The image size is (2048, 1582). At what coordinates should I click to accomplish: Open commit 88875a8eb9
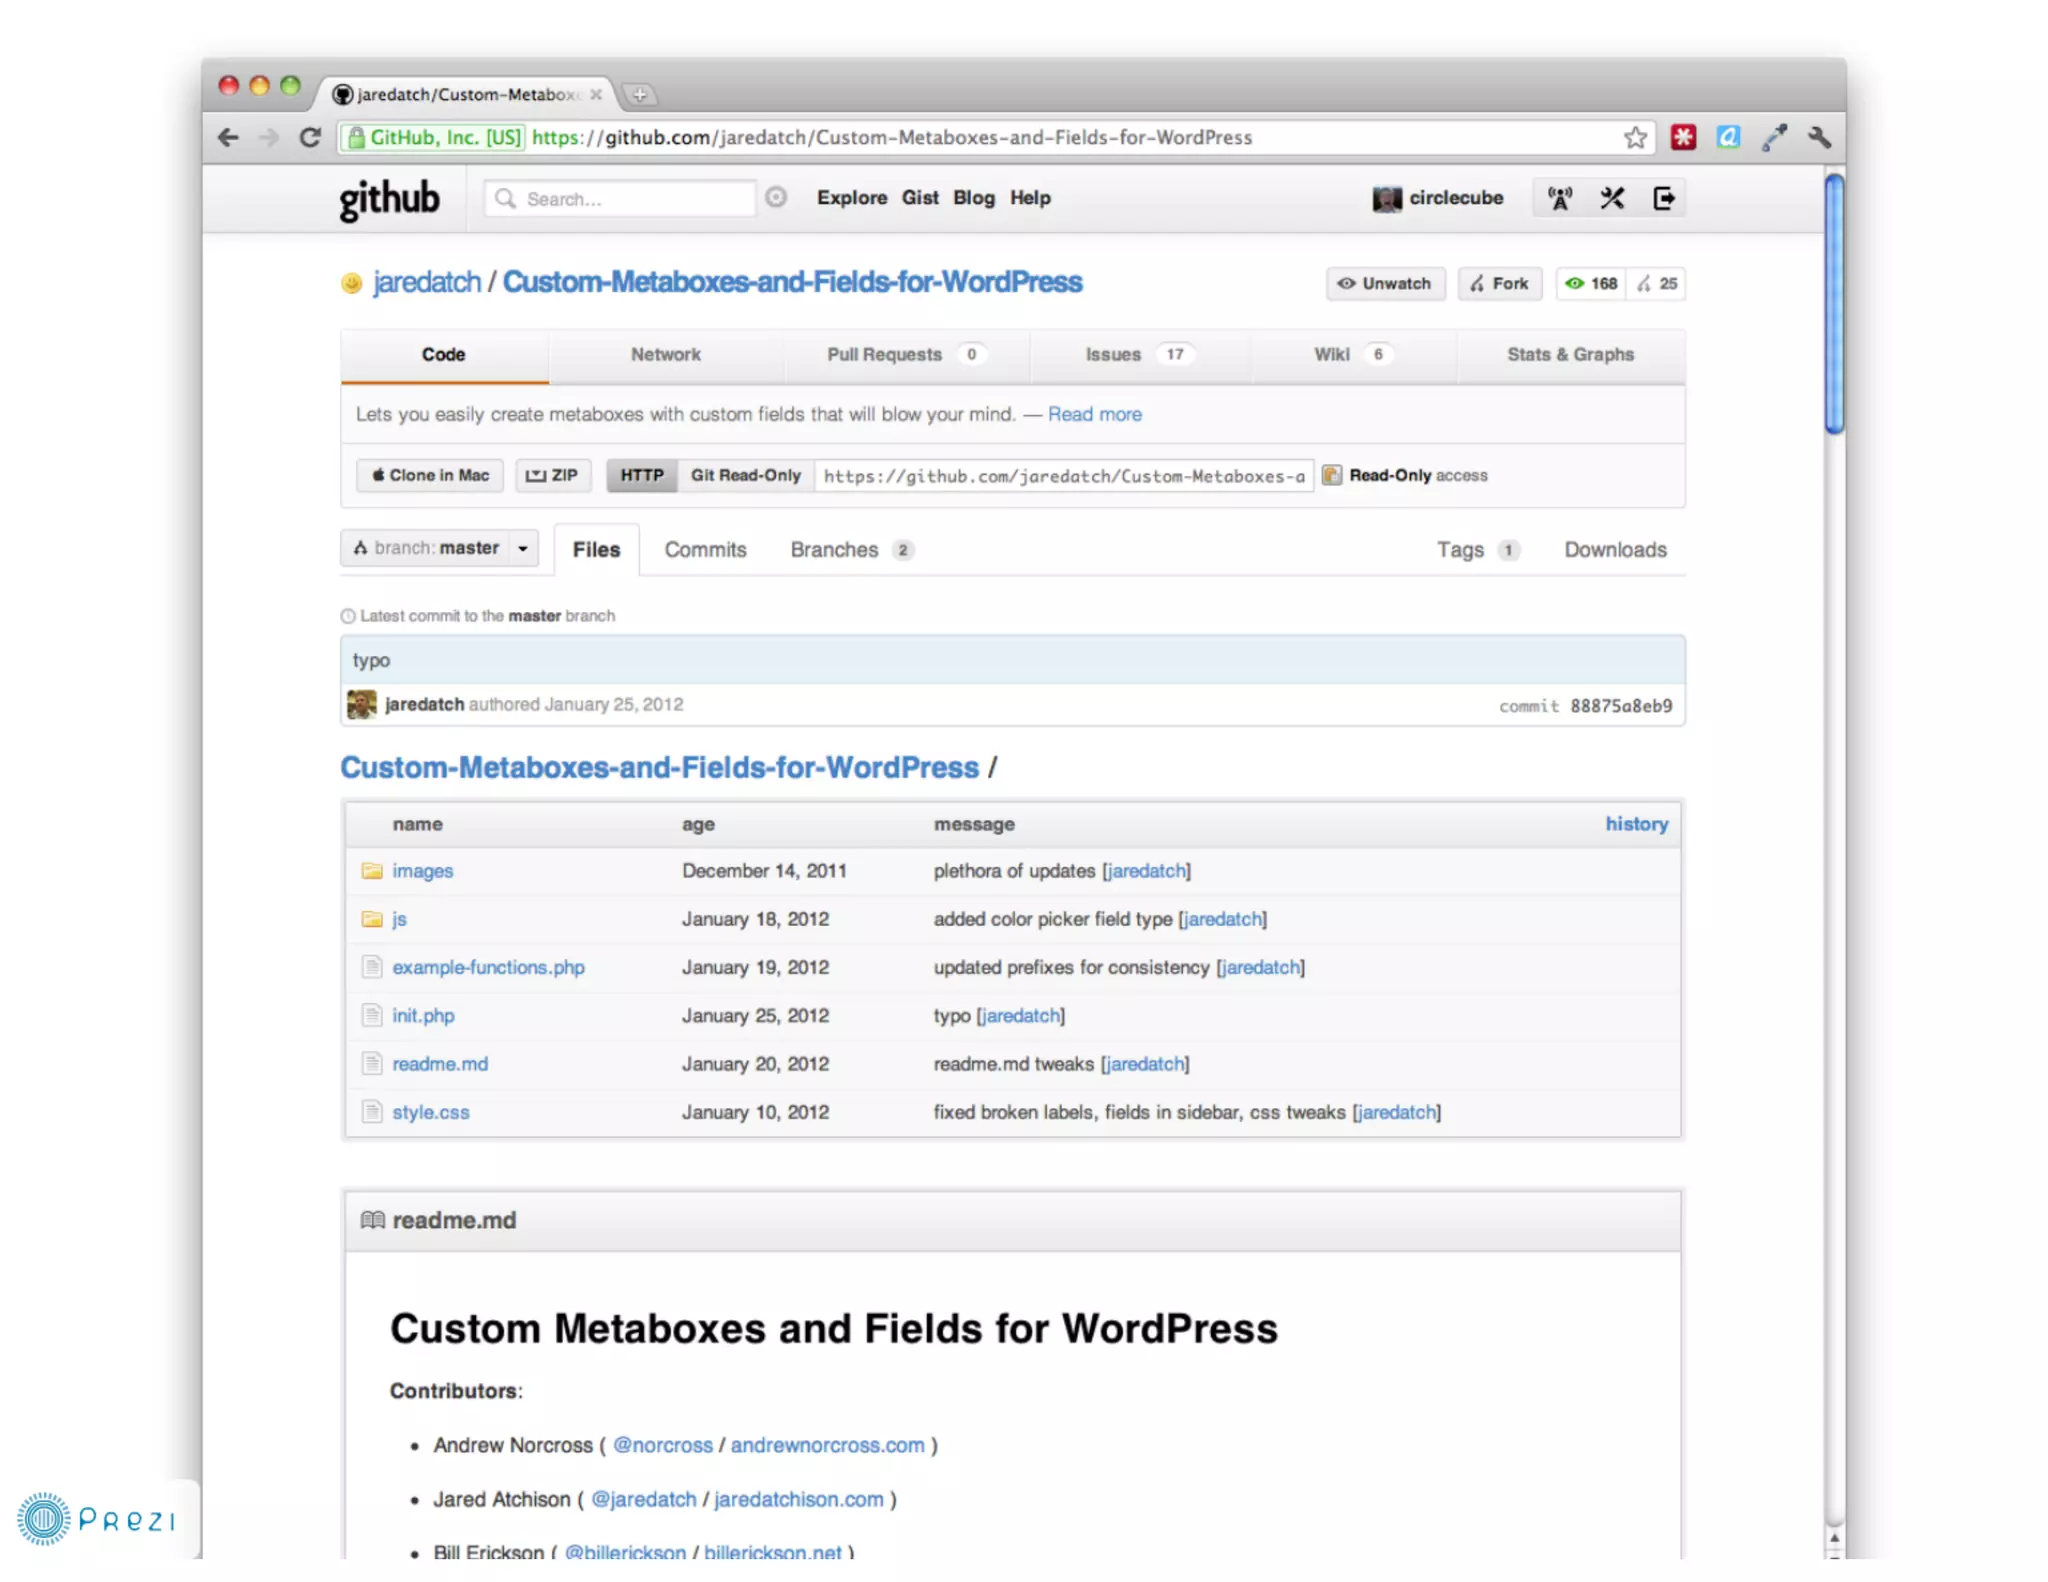1621,706
